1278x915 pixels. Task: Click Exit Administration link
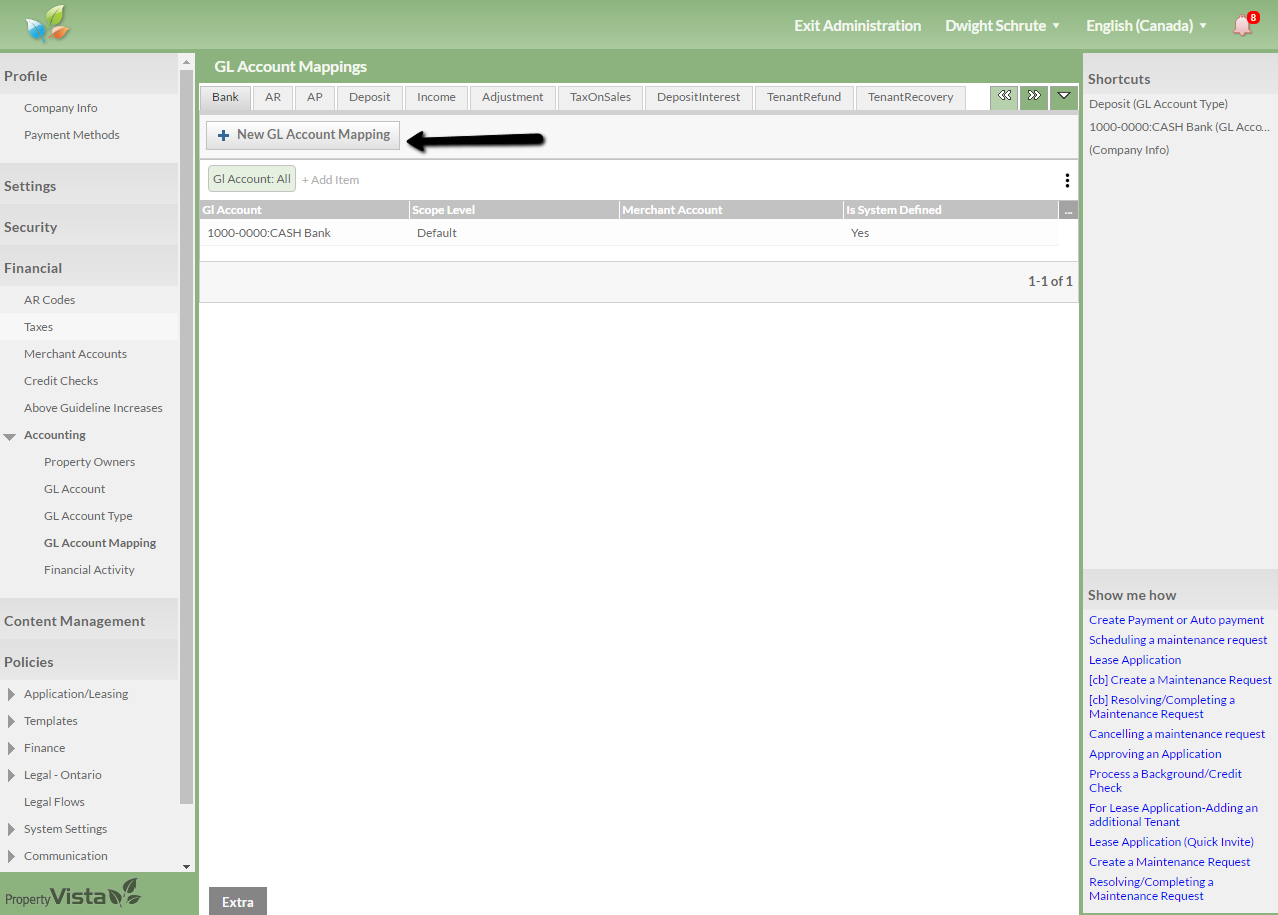tap(857, 26)
